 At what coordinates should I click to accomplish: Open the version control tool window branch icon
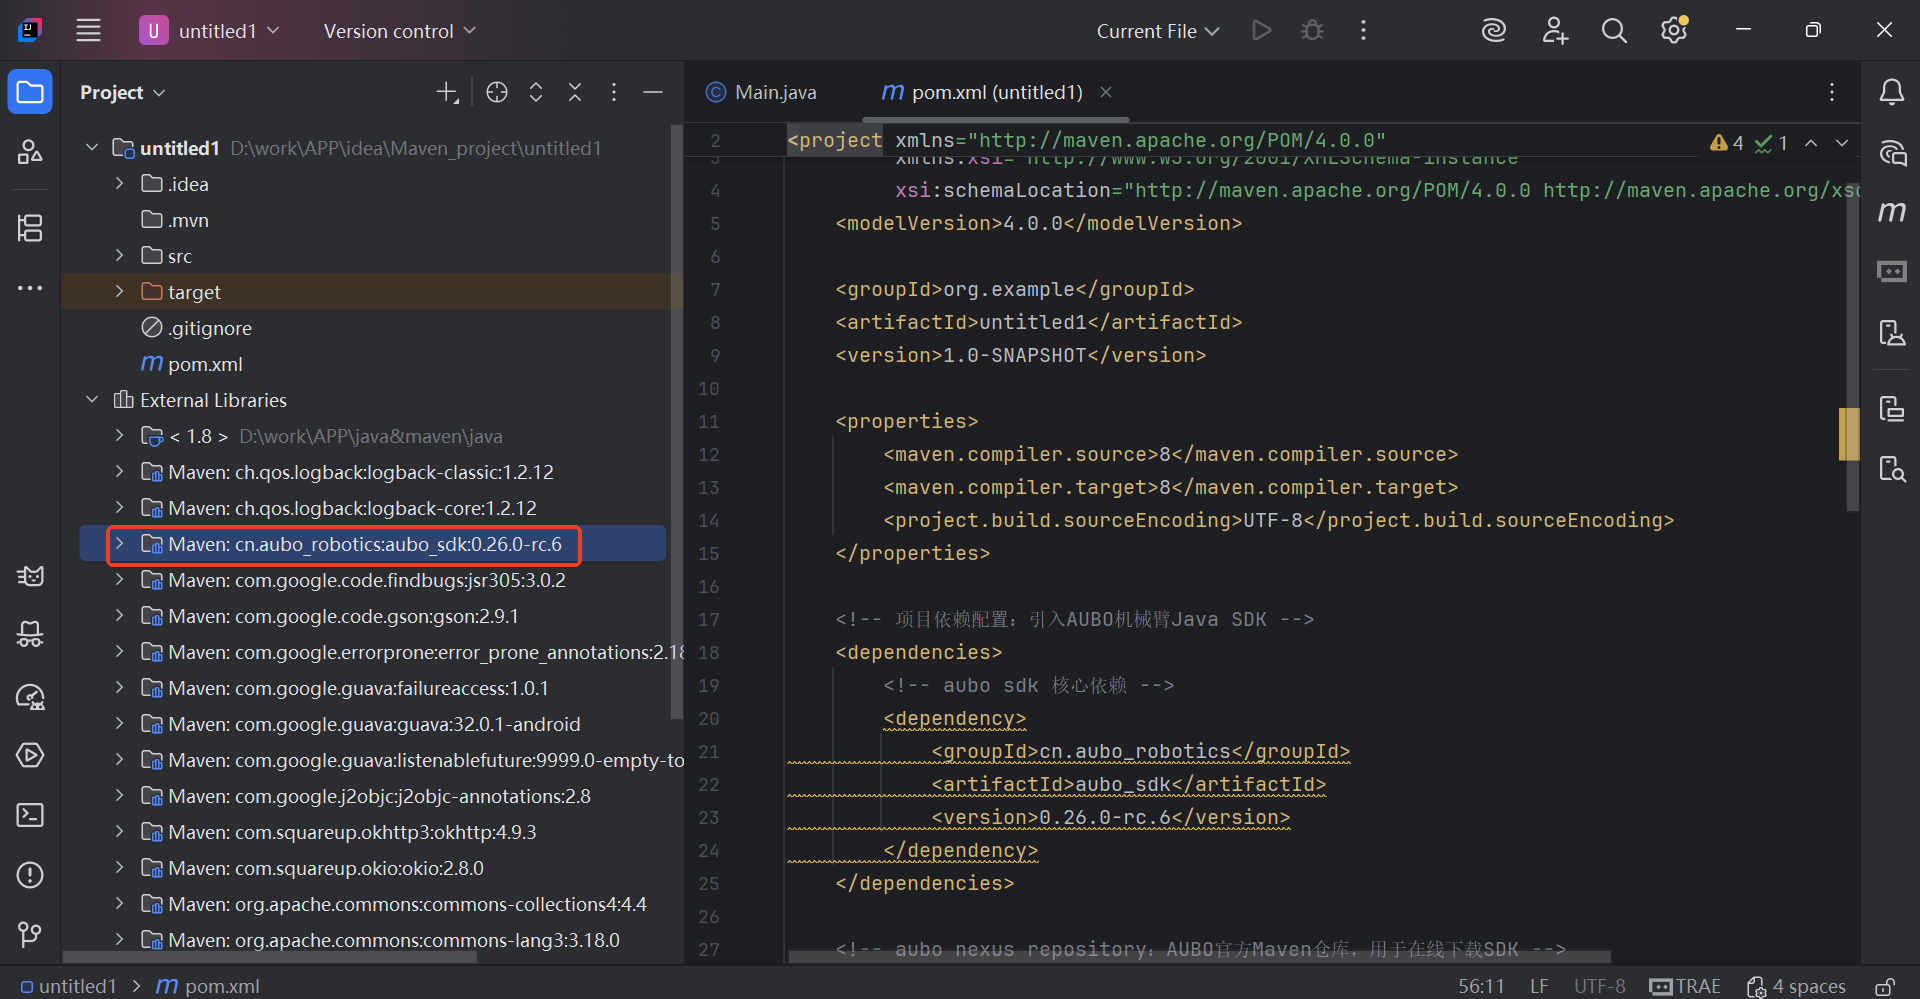[x=30, y=936]
